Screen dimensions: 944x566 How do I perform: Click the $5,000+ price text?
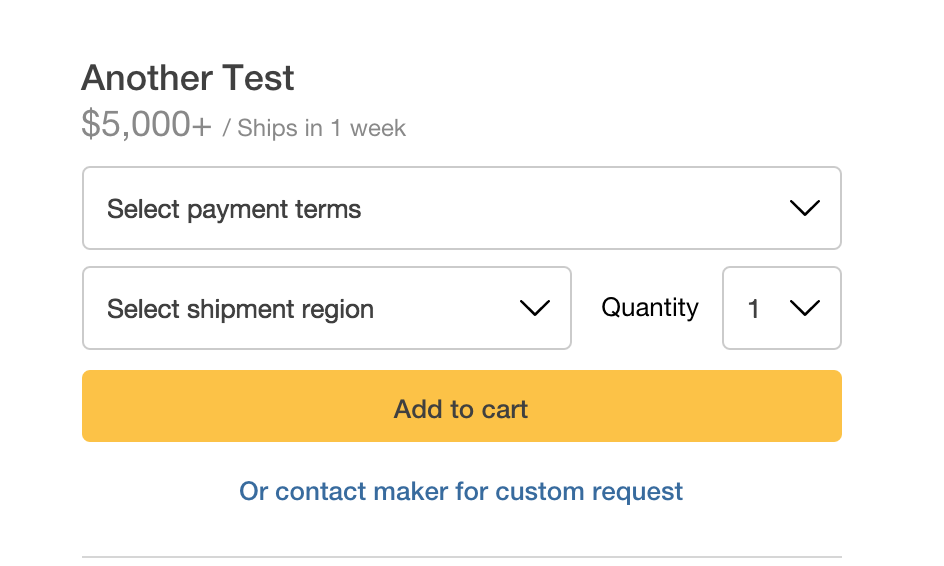pyautogui.click(x=147, y=123)
